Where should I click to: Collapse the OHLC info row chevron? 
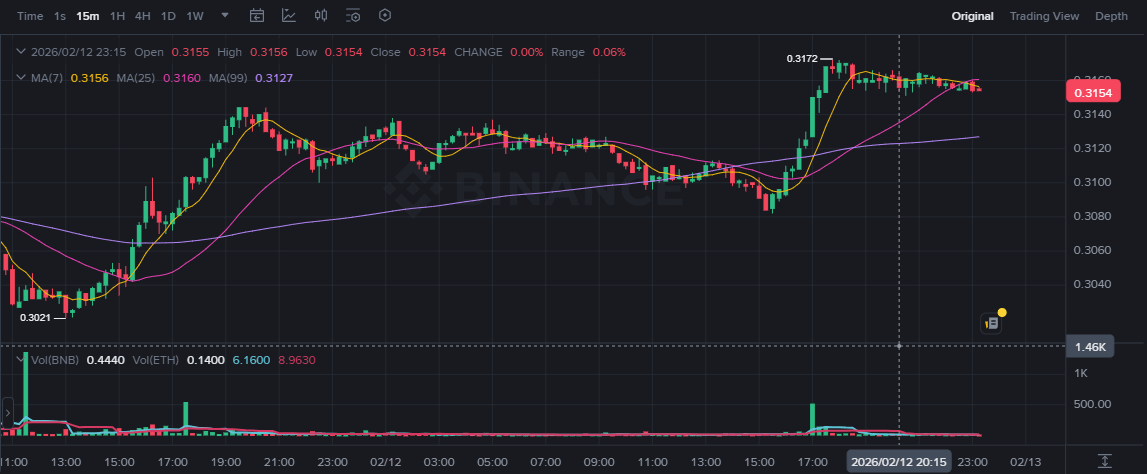[19, 52]
